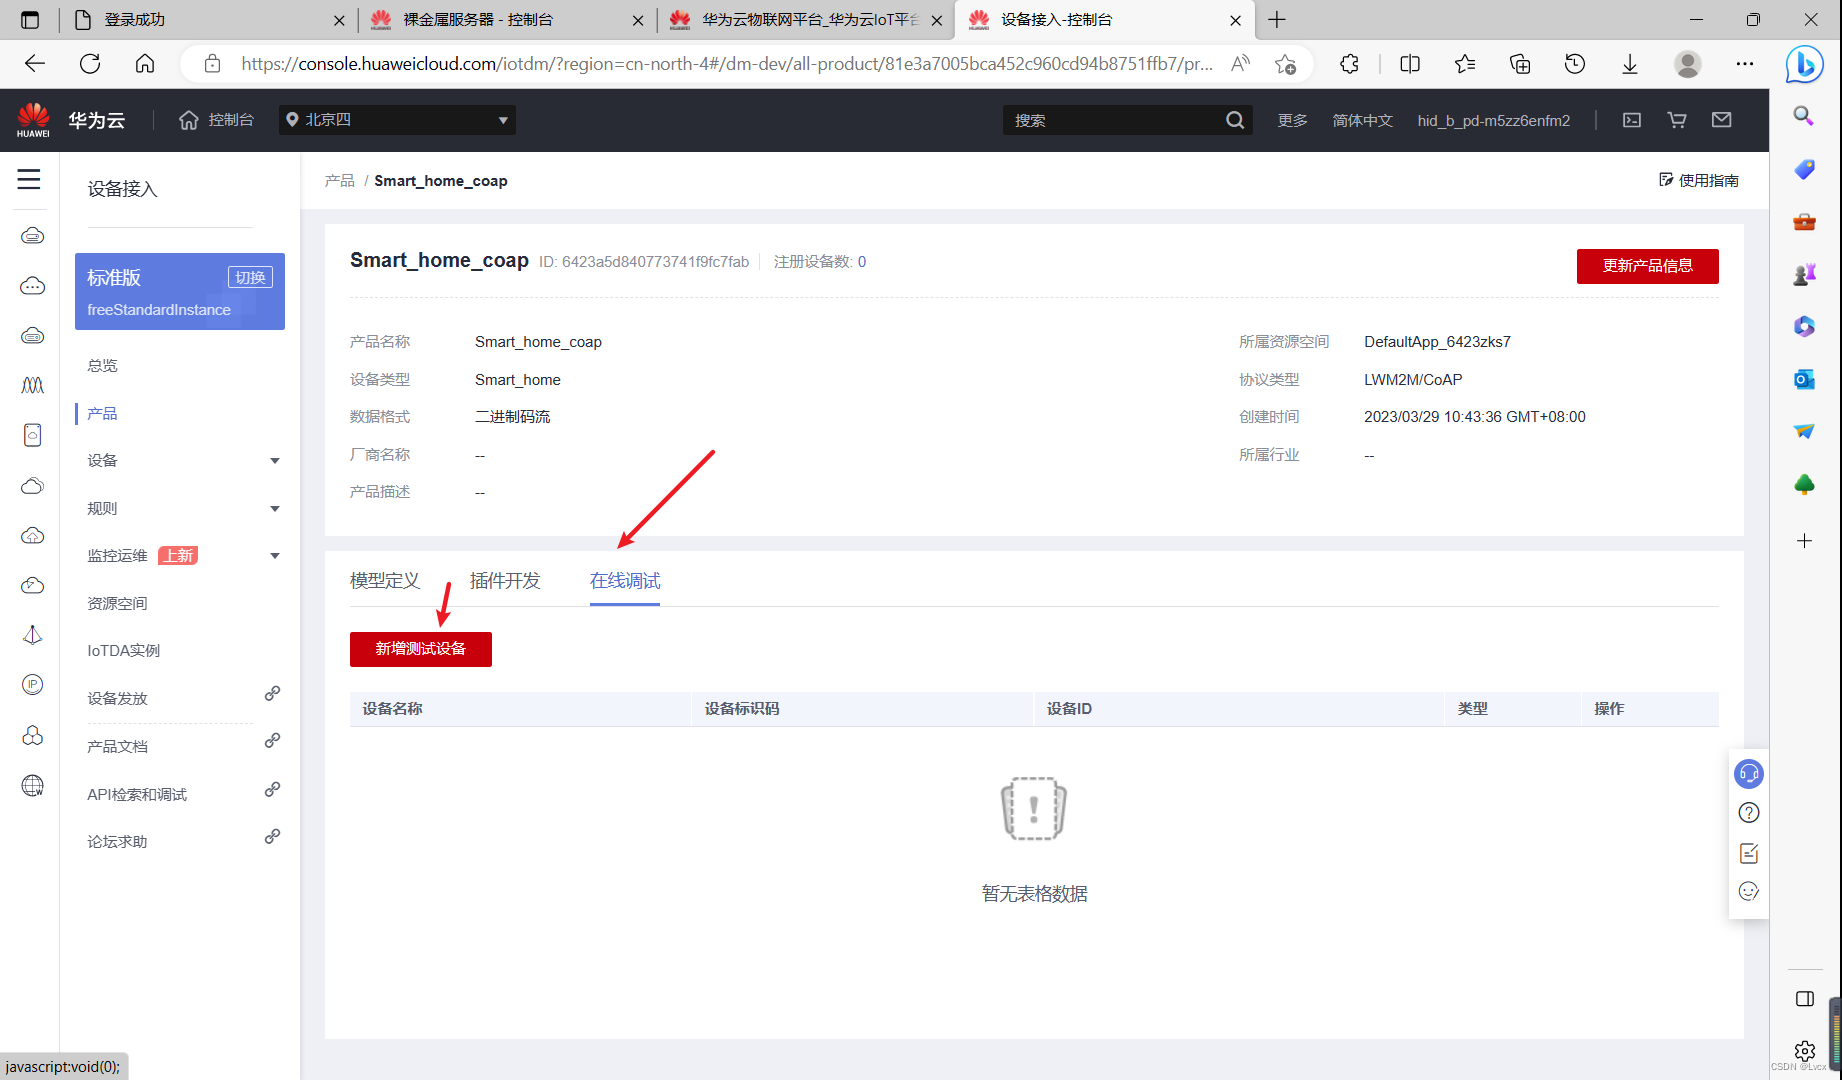The image size is (1842, 1080).
Task: Open the 北京四 region dropdown
Action: point(397,120)
